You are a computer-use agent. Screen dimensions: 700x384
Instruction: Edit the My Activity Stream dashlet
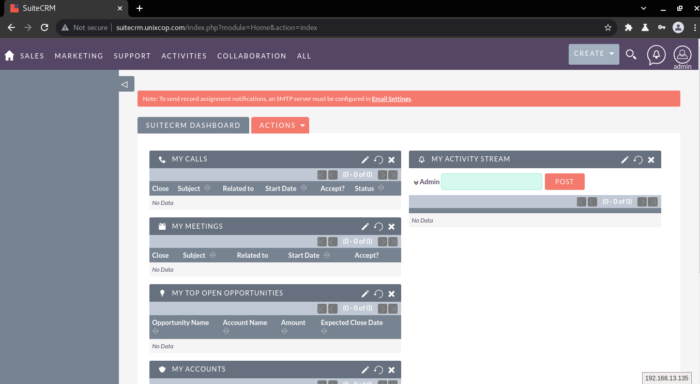coord(625,160)
